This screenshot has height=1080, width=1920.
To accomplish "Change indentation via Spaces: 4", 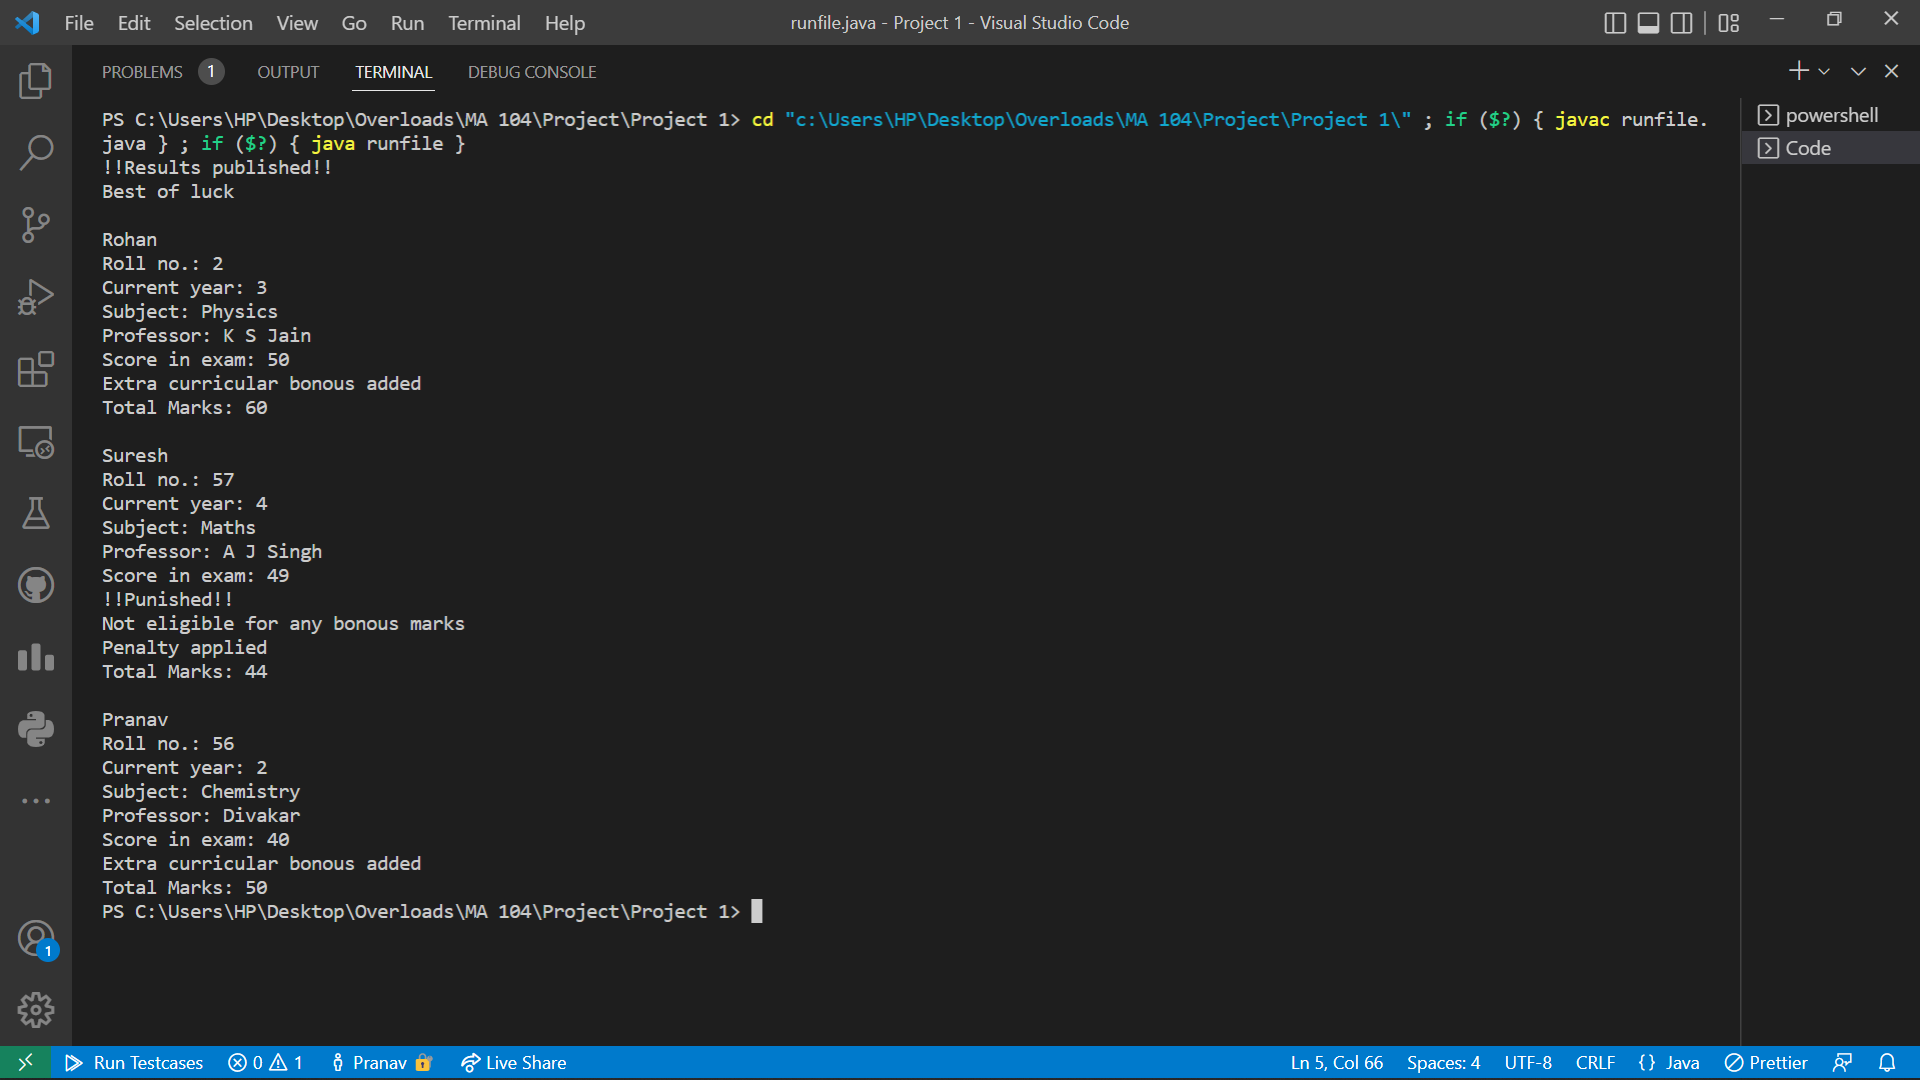I will [1443, 1063].
